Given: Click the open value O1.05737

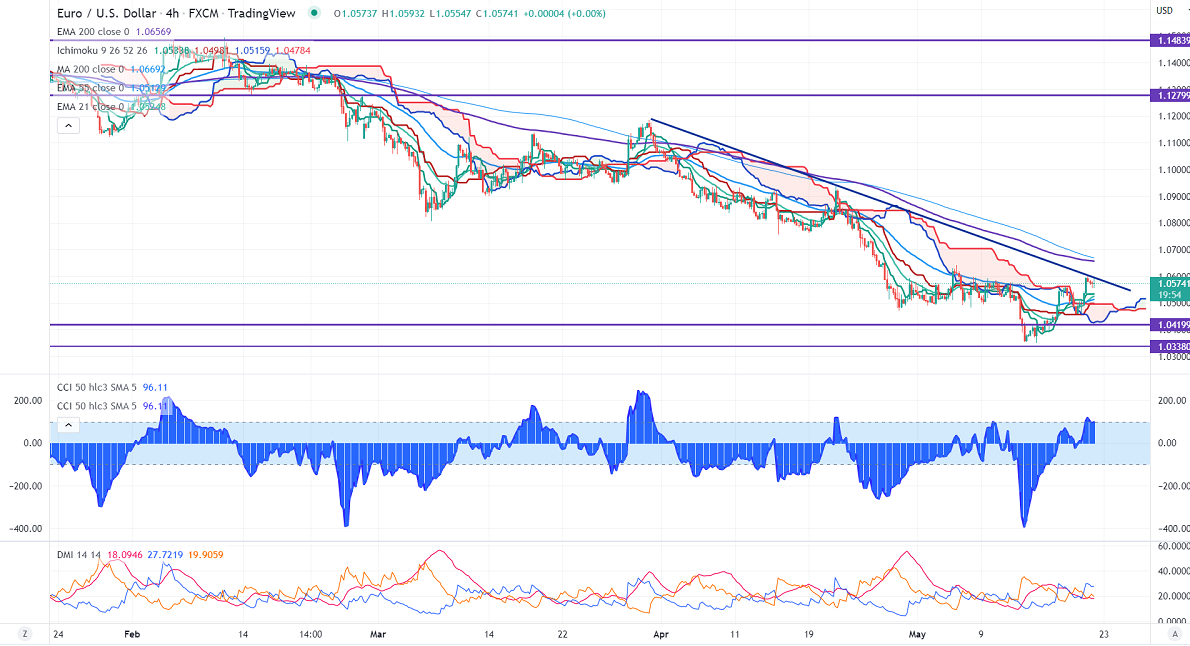Looking at the screenshot, I should tap(355, 14).
